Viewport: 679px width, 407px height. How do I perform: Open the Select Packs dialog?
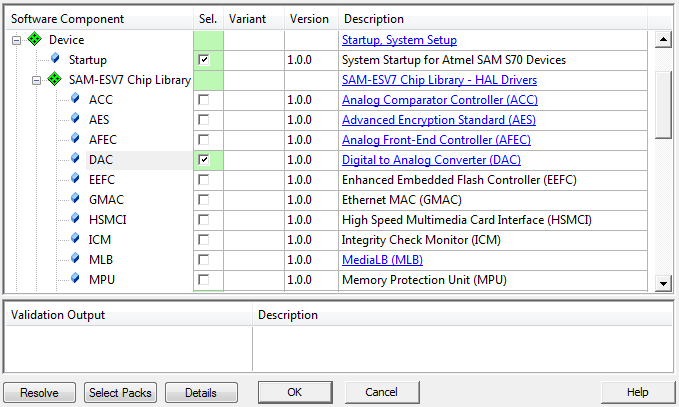click(x=120, y=393)
